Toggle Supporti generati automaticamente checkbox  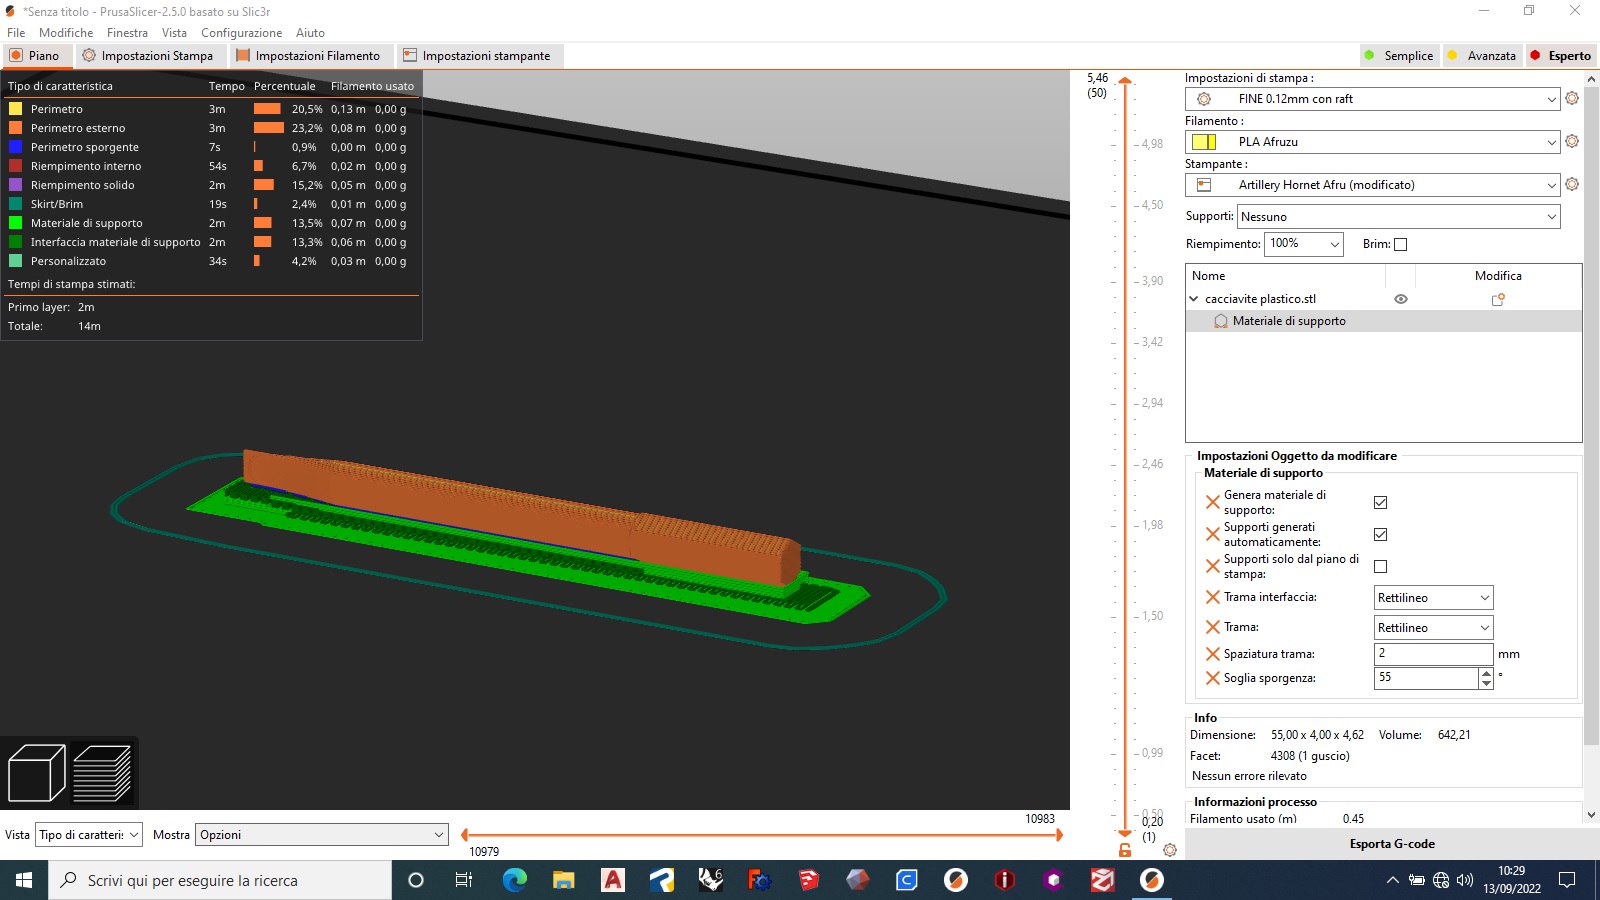[x=1380, y=534]
